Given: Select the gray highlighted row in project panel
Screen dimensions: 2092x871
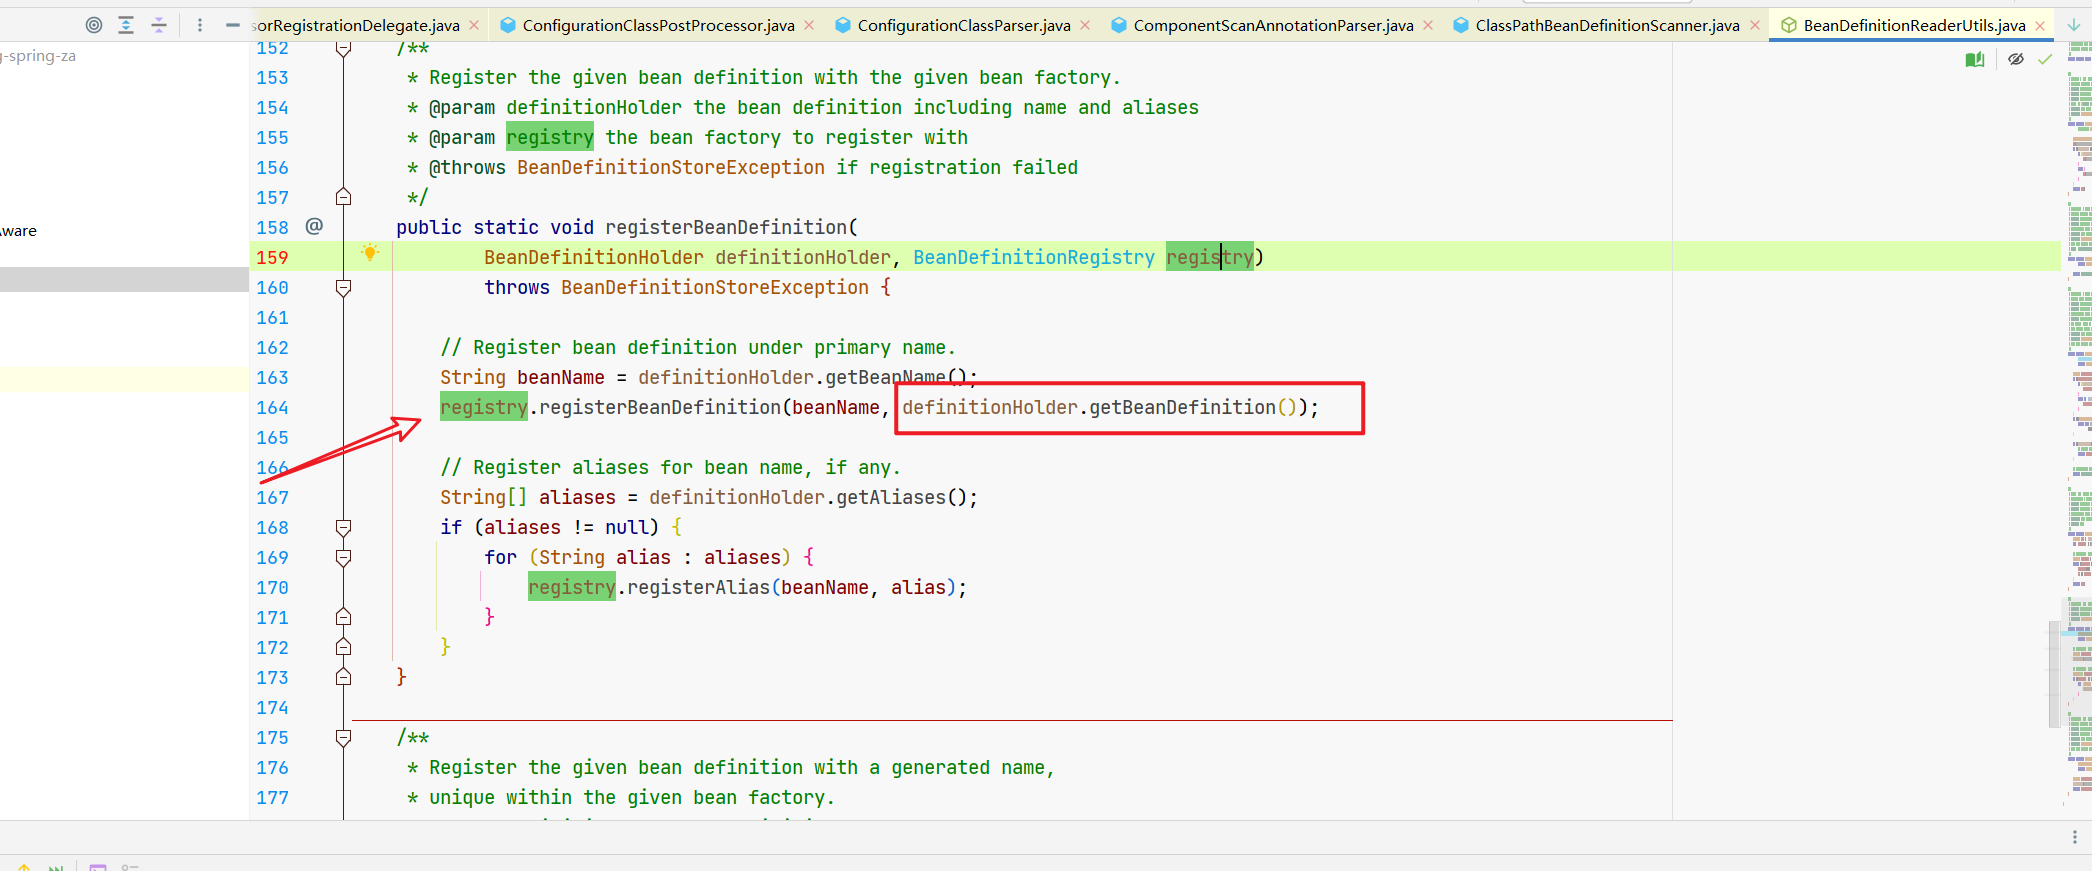Looking at the screenshot, I should coord(124,279).
